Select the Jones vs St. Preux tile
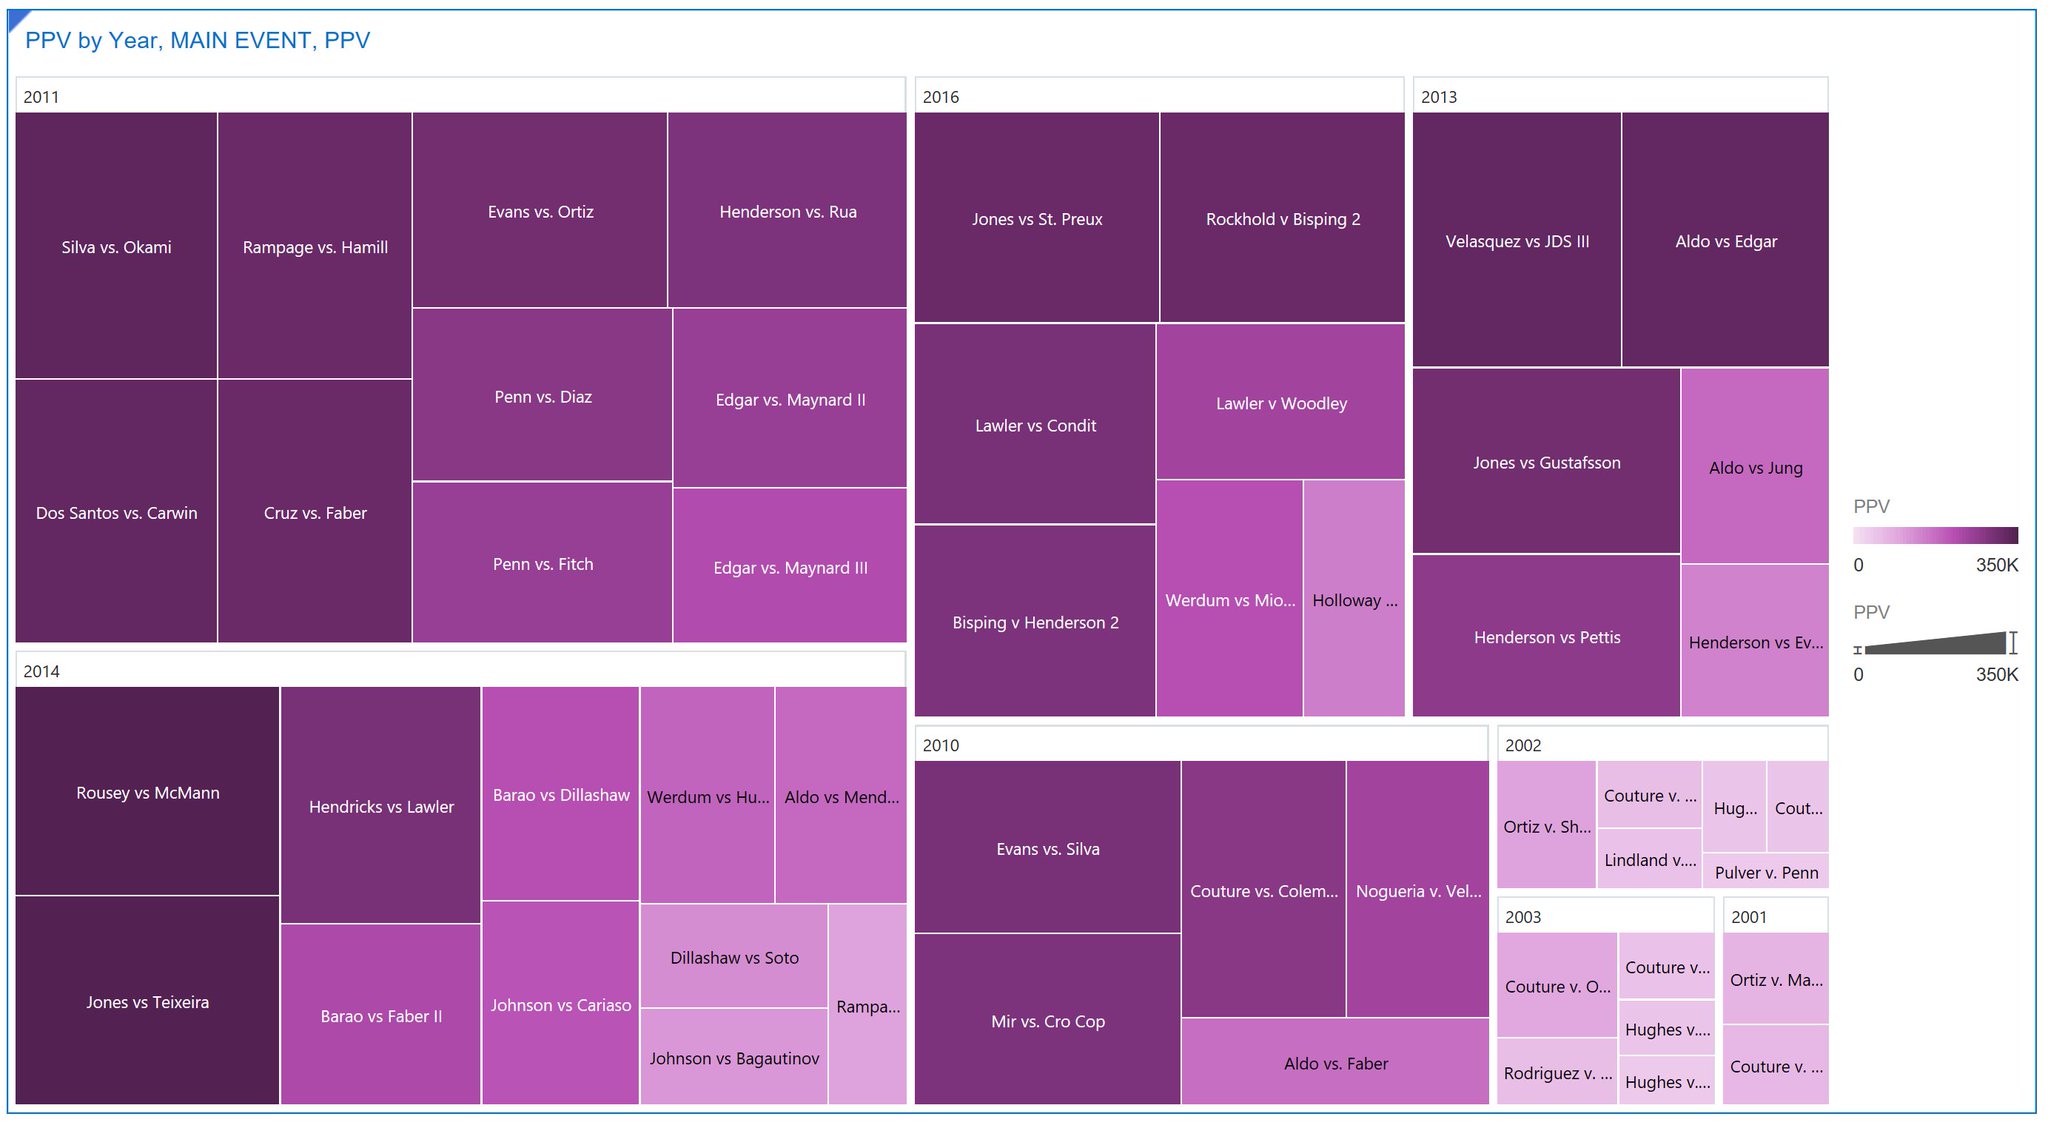The image size is (2048, 1128). point(1037,217)
